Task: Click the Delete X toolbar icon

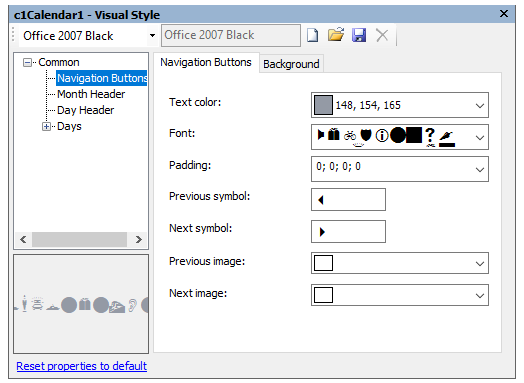Action: (x=382, y=35)
